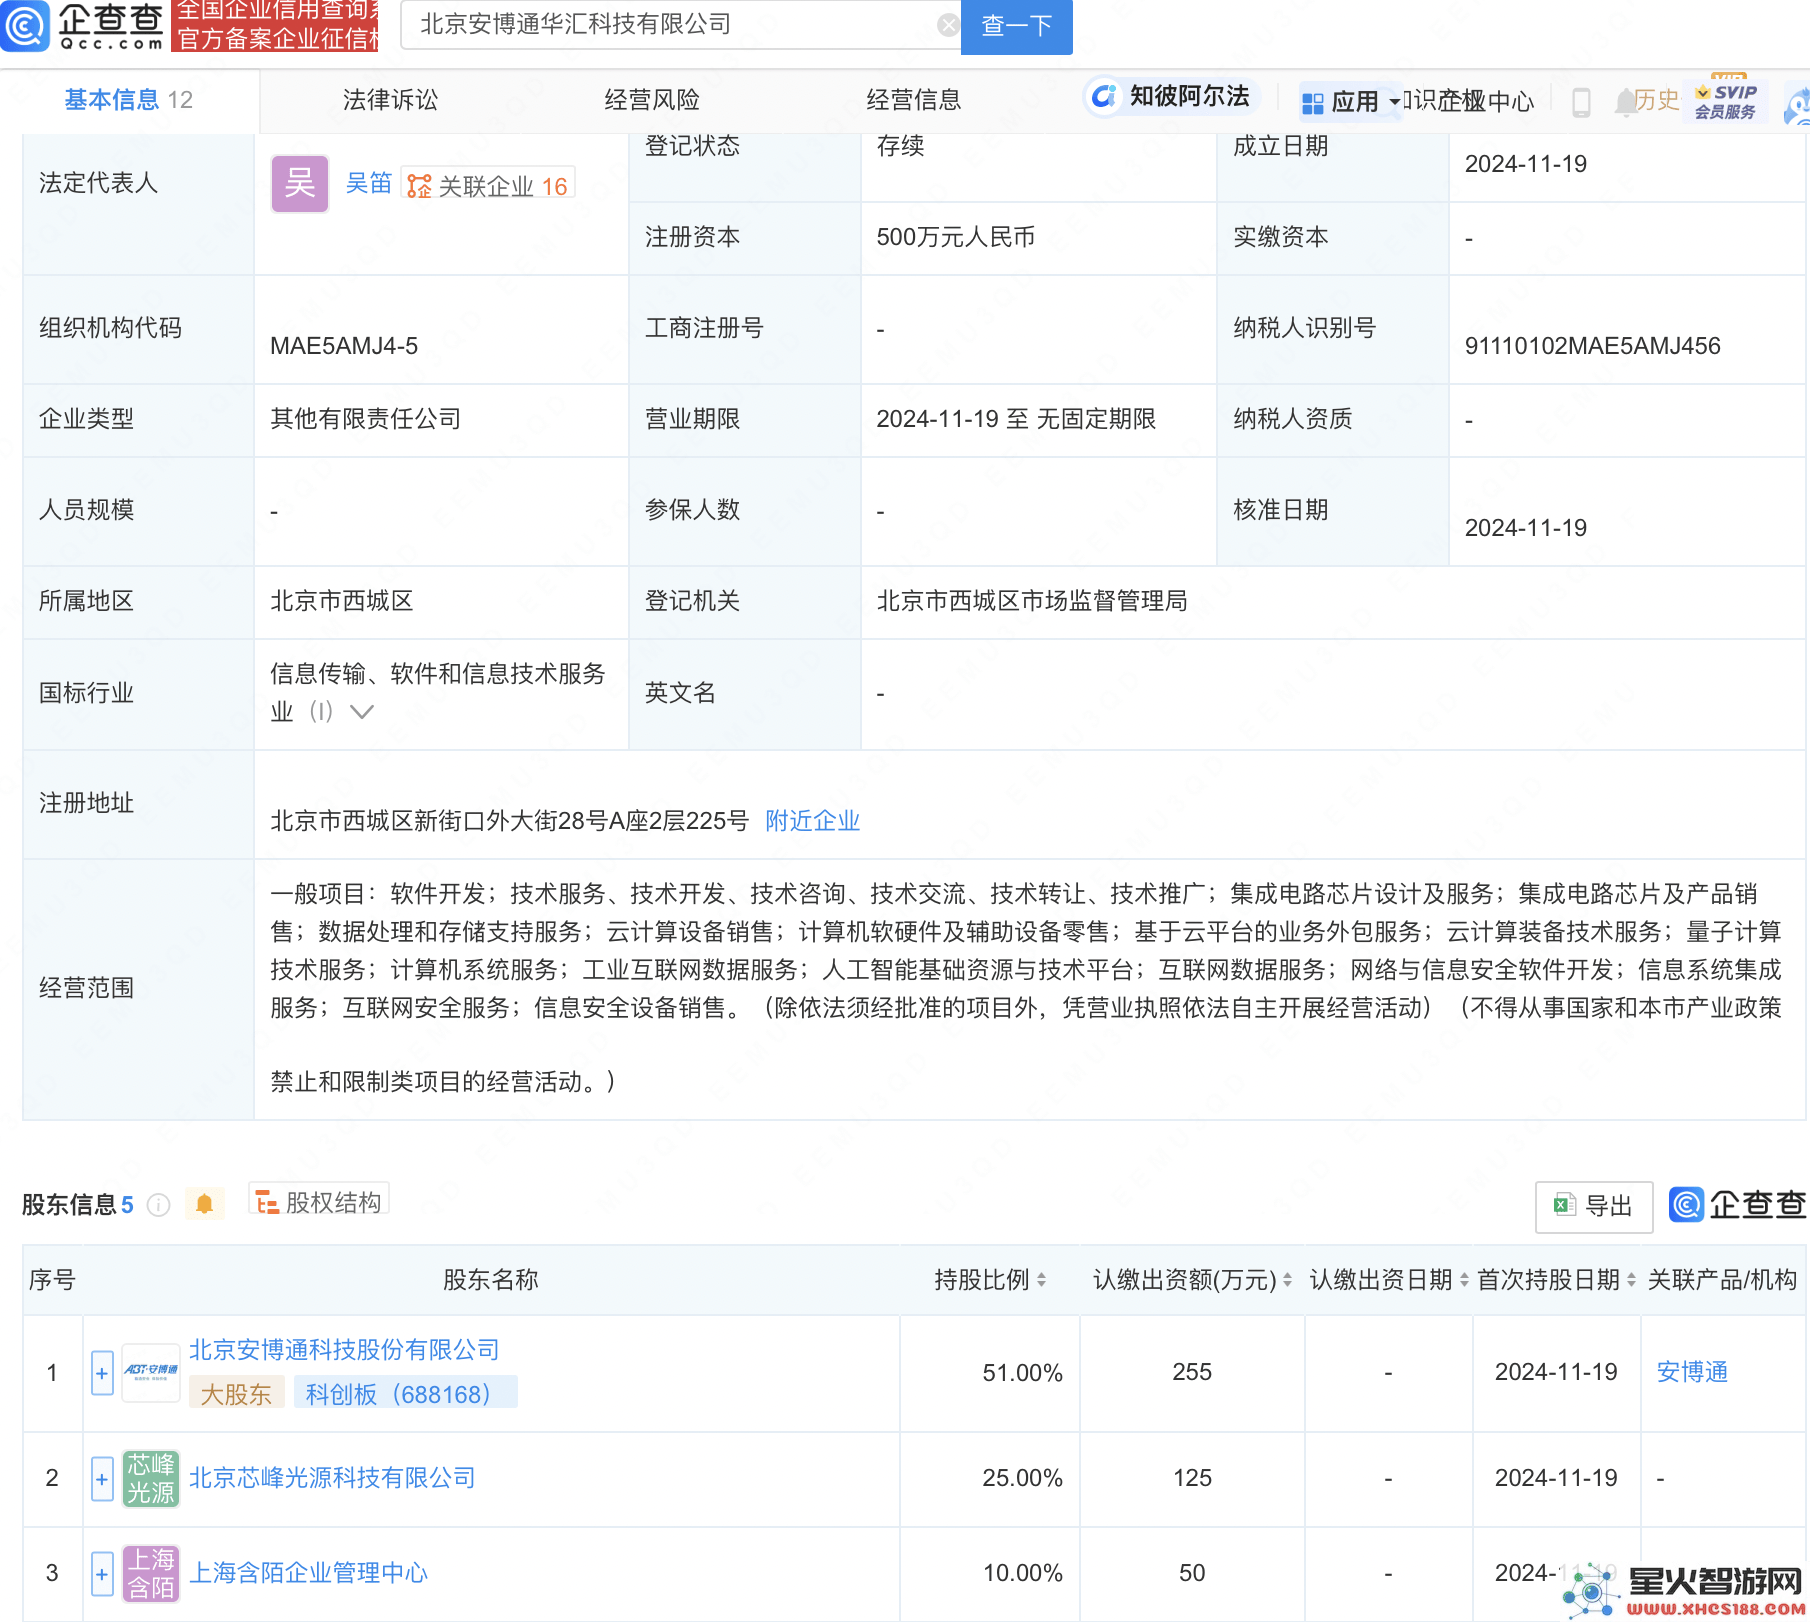
Task: Switch to 经营风险 tab
Action: pos(652,100)
